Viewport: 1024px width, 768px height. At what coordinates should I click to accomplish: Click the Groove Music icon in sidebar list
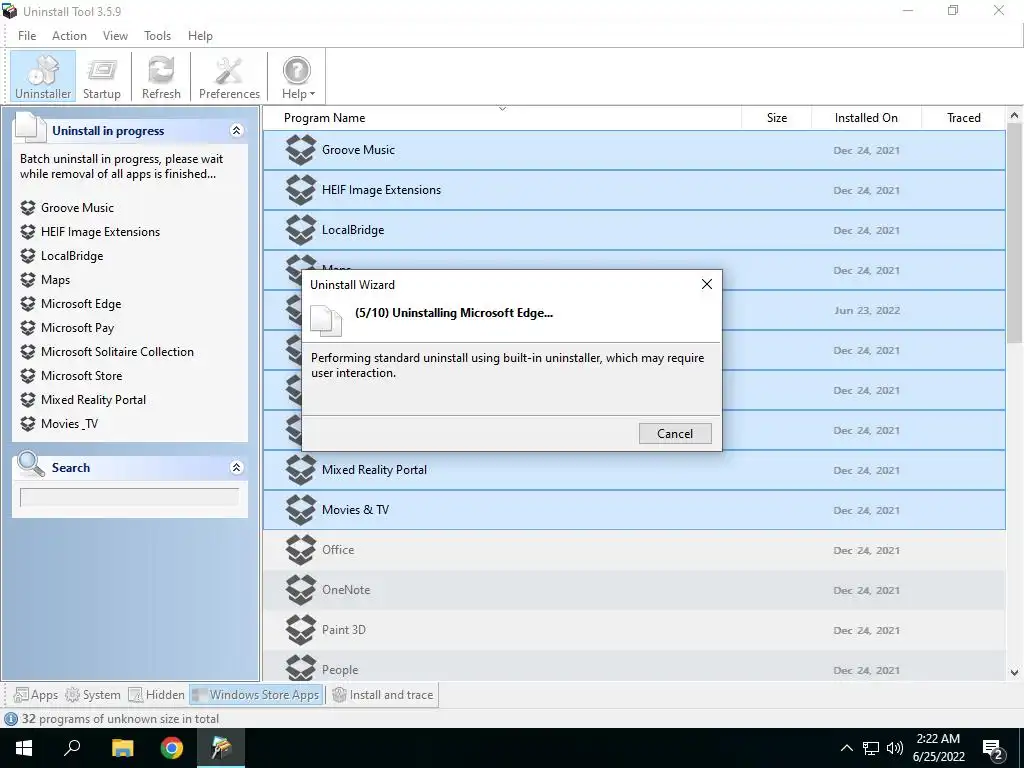[x=27, y=208]
